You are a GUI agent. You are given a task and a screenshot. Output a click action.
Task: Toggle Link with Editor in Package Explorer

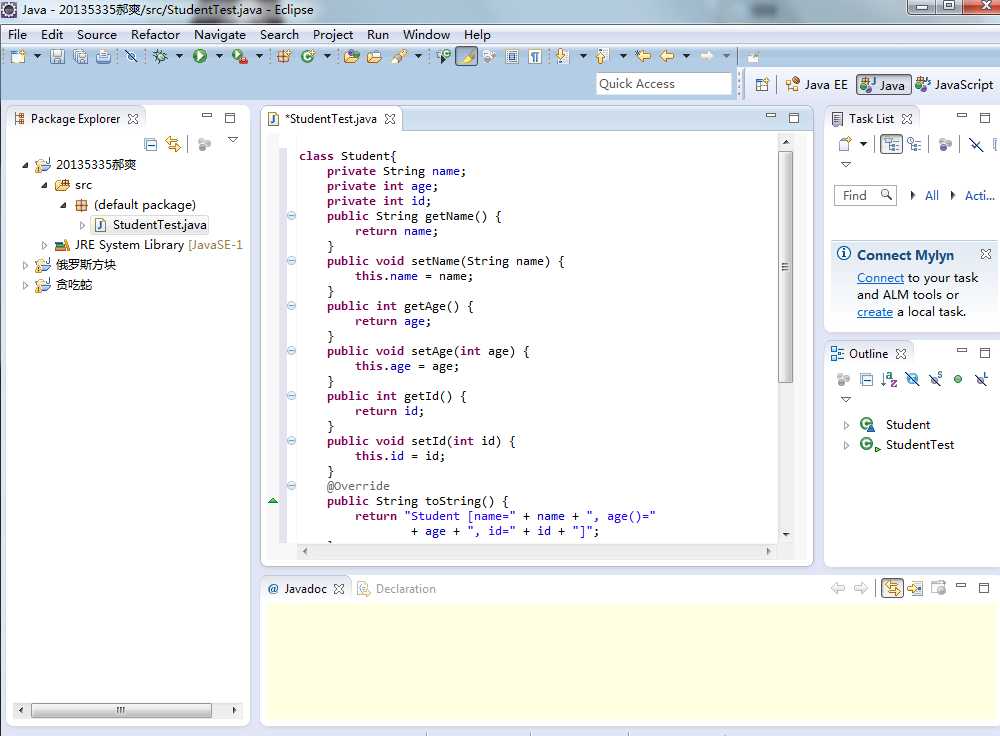[173, 144]
